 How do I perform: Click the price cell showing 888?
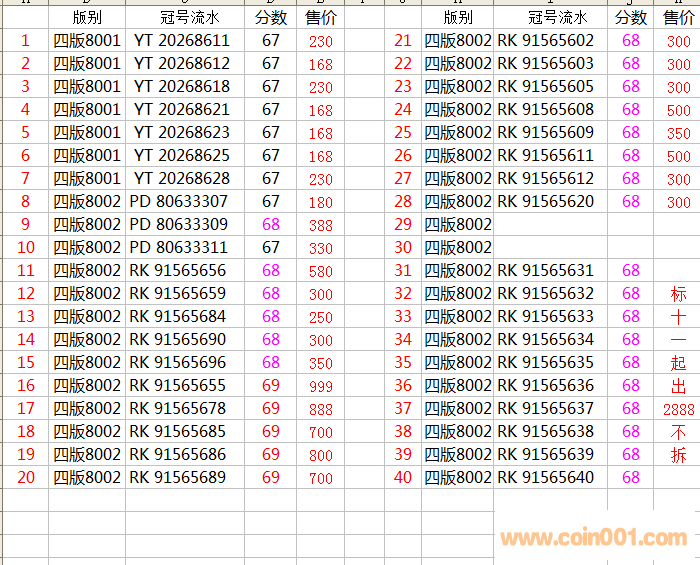coord(320,409)
